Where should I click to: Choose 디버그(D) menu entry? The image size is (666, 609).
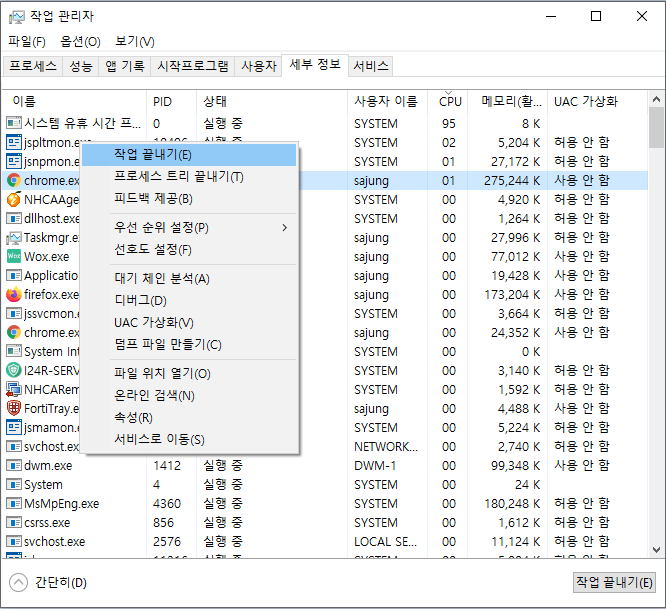[x=189, y=300]
